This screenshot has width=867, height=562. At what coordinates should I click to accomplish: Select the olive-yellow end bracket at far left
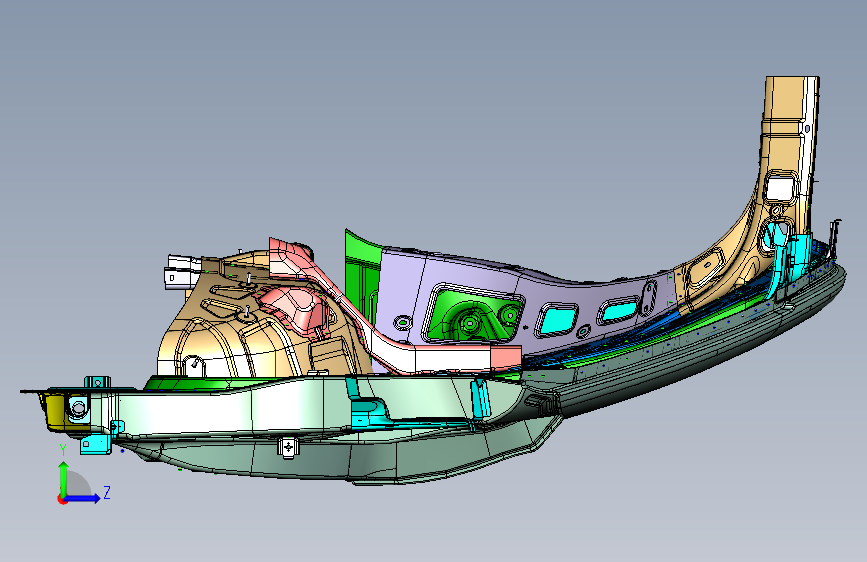(56, 410)
